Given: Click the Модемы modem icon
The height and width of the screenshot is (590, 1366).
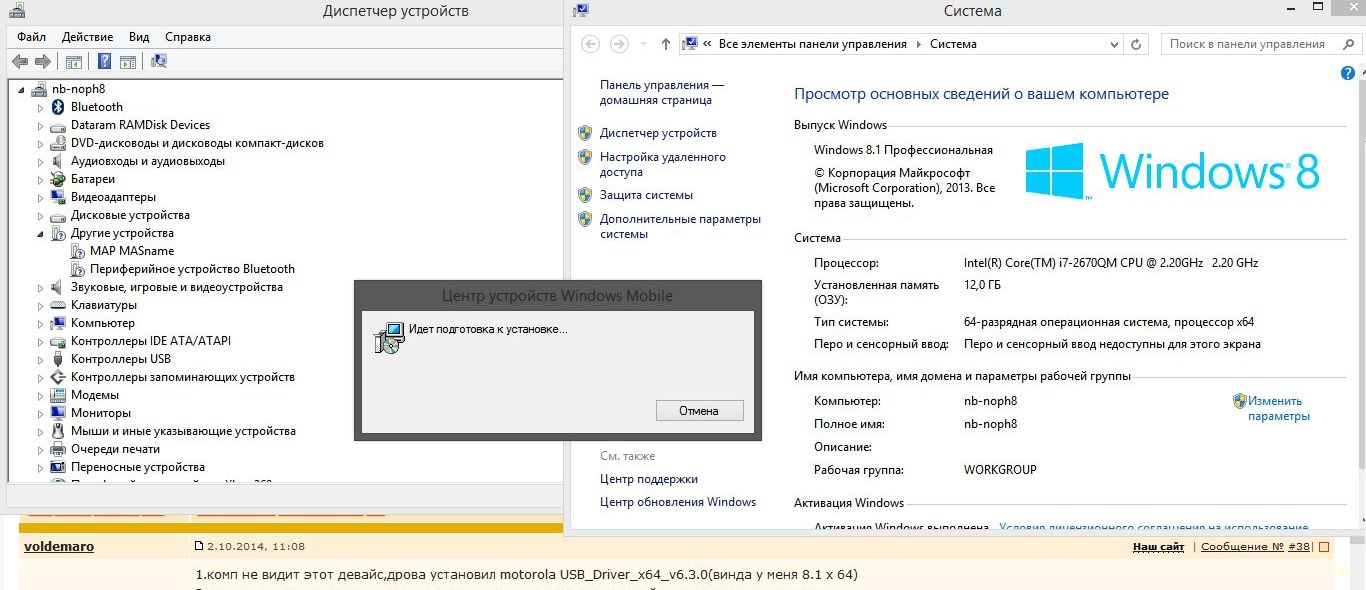Looking at the screenshot, I should (58, 395).
